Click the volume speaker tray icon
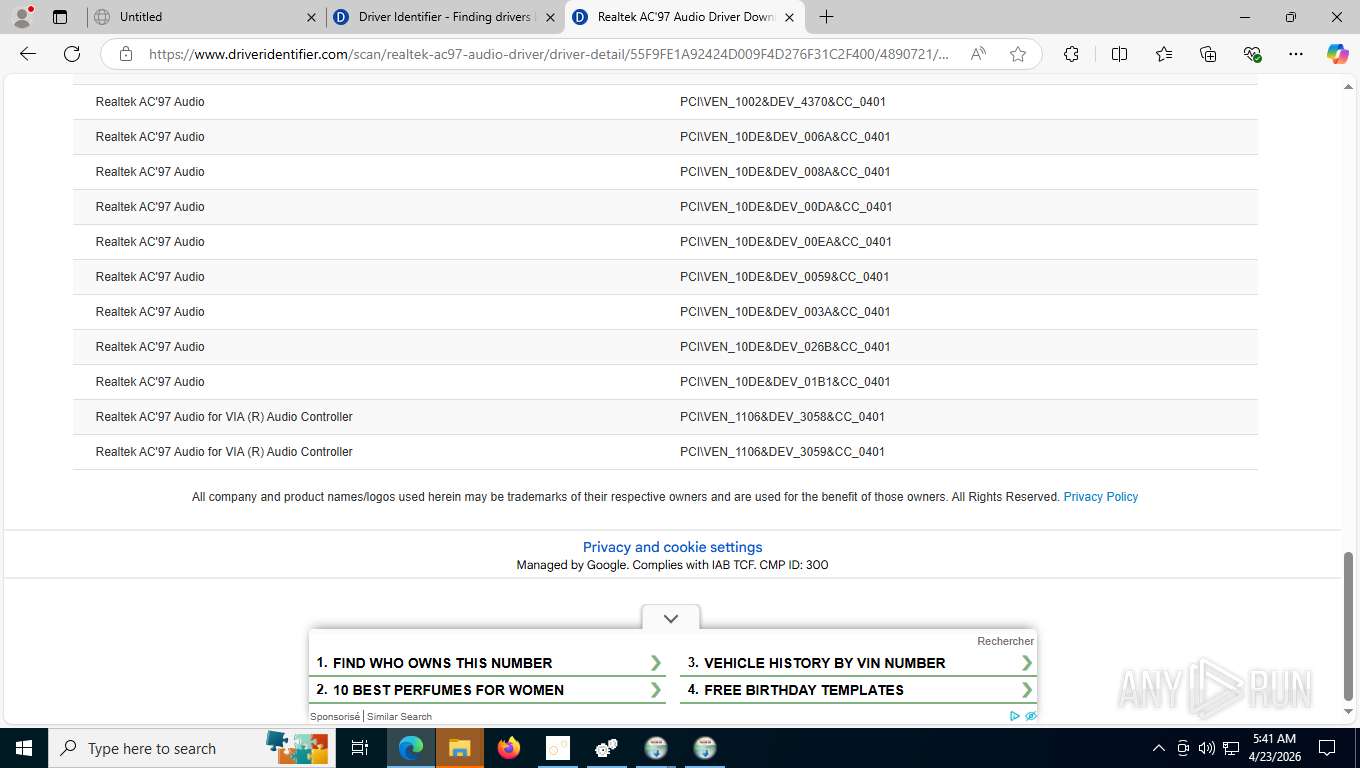 point(1206,748)
